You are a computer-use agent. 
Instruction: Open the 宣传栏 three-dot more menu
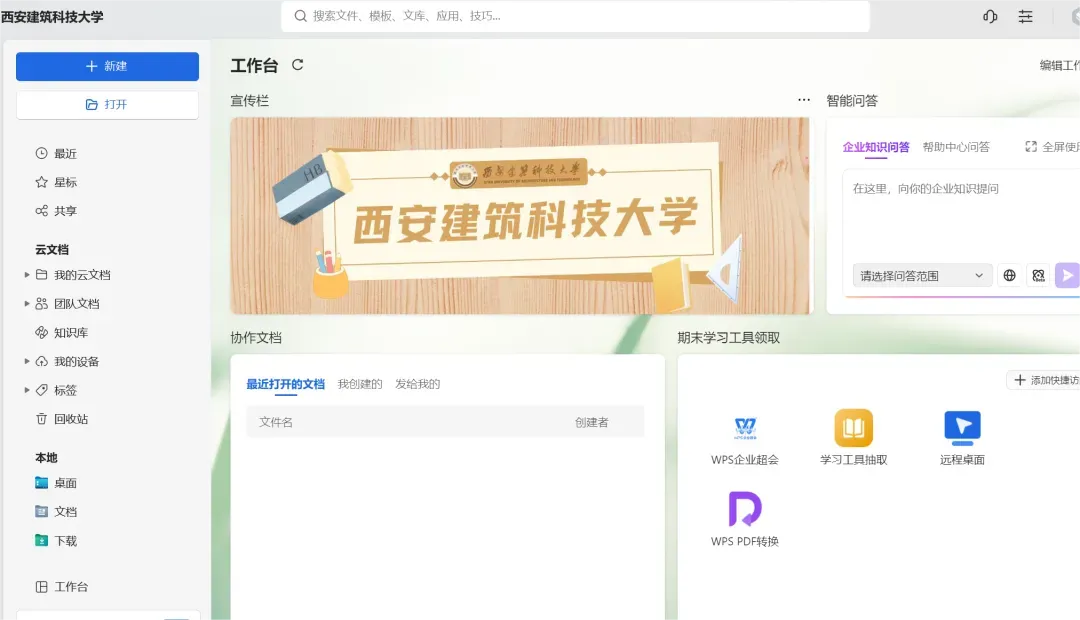804,100
